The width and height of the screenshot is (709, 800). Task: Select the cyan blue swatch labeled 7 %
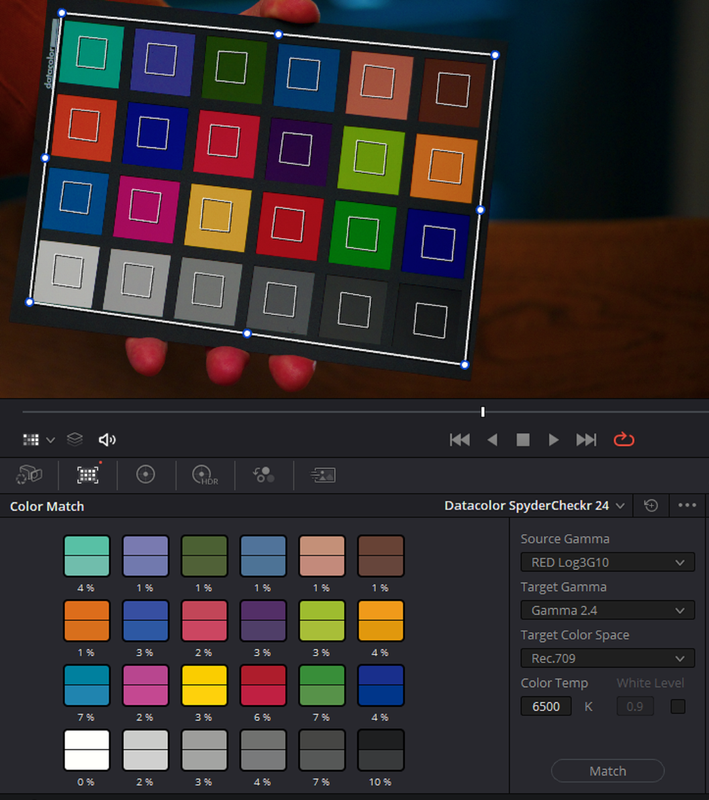[x=87, y=685]
